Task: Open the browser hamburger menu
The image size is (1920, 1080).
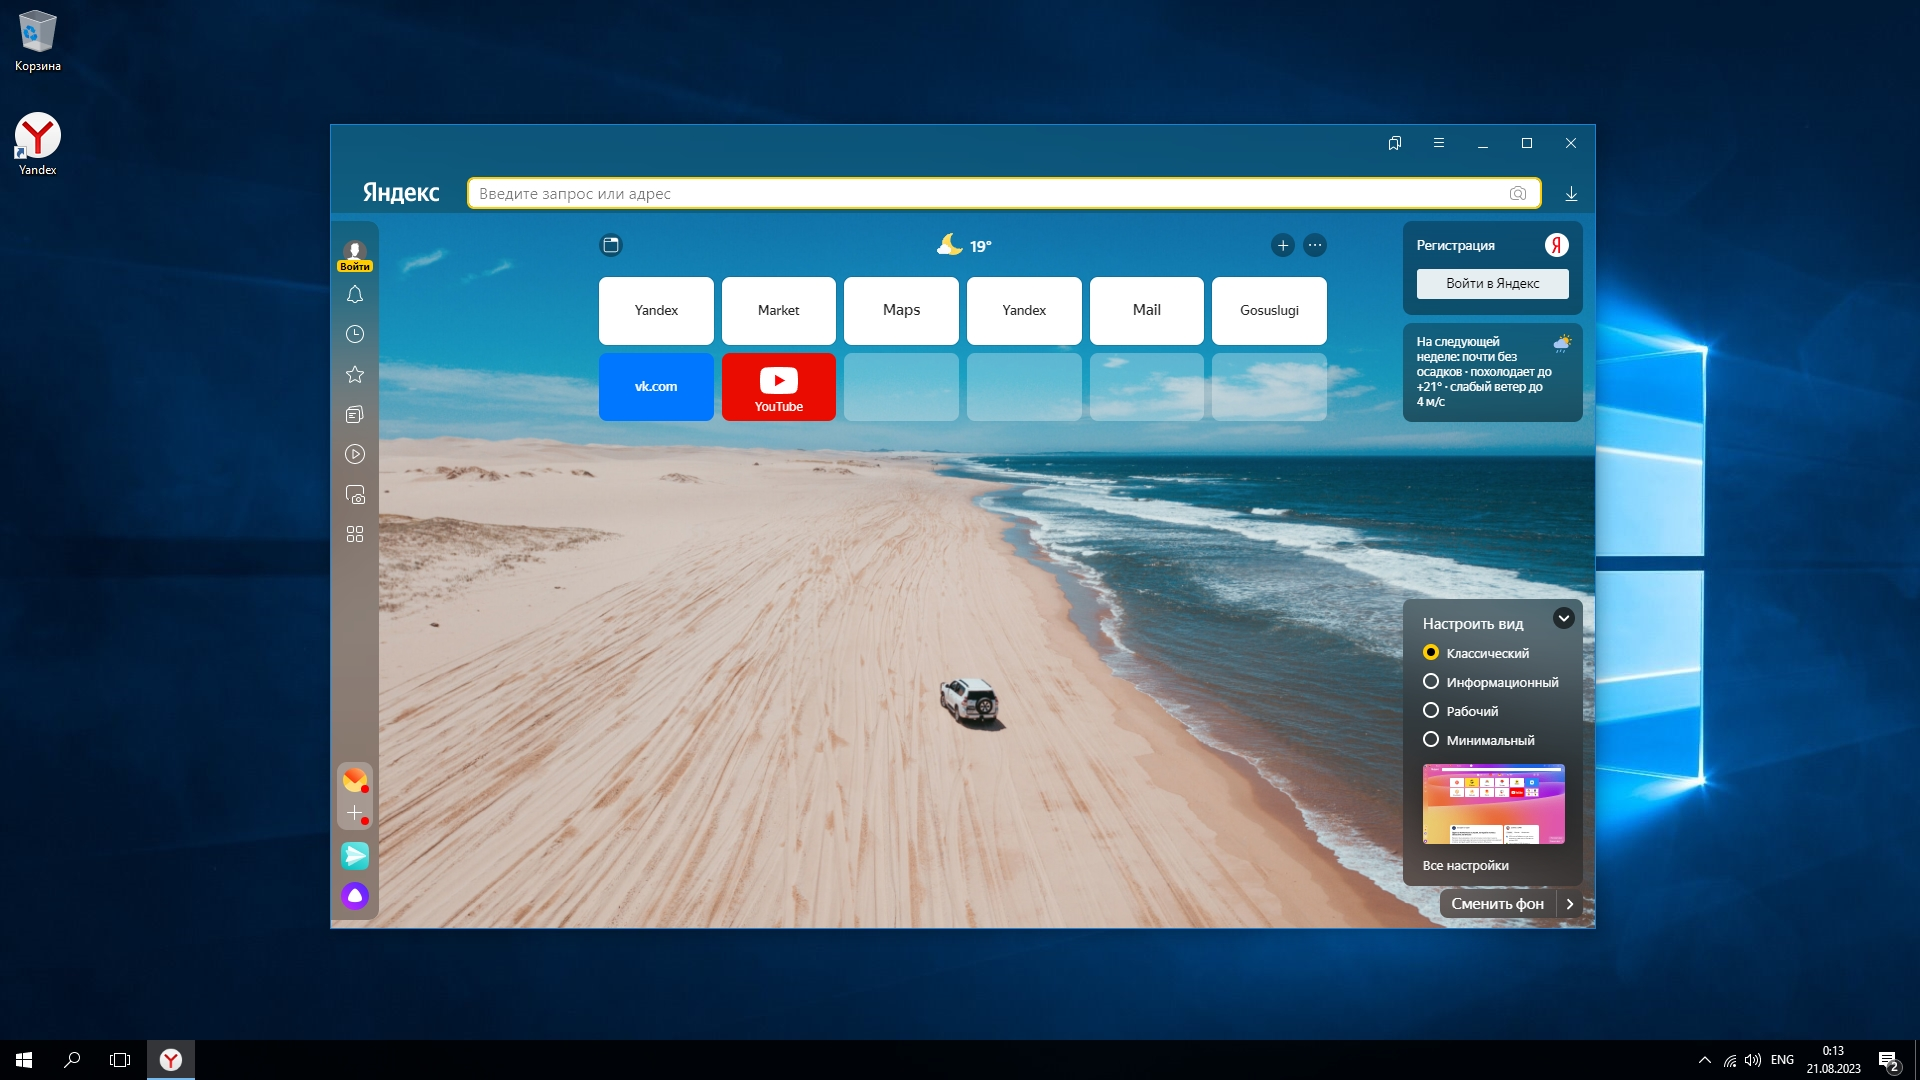Action: (1438, 143)
